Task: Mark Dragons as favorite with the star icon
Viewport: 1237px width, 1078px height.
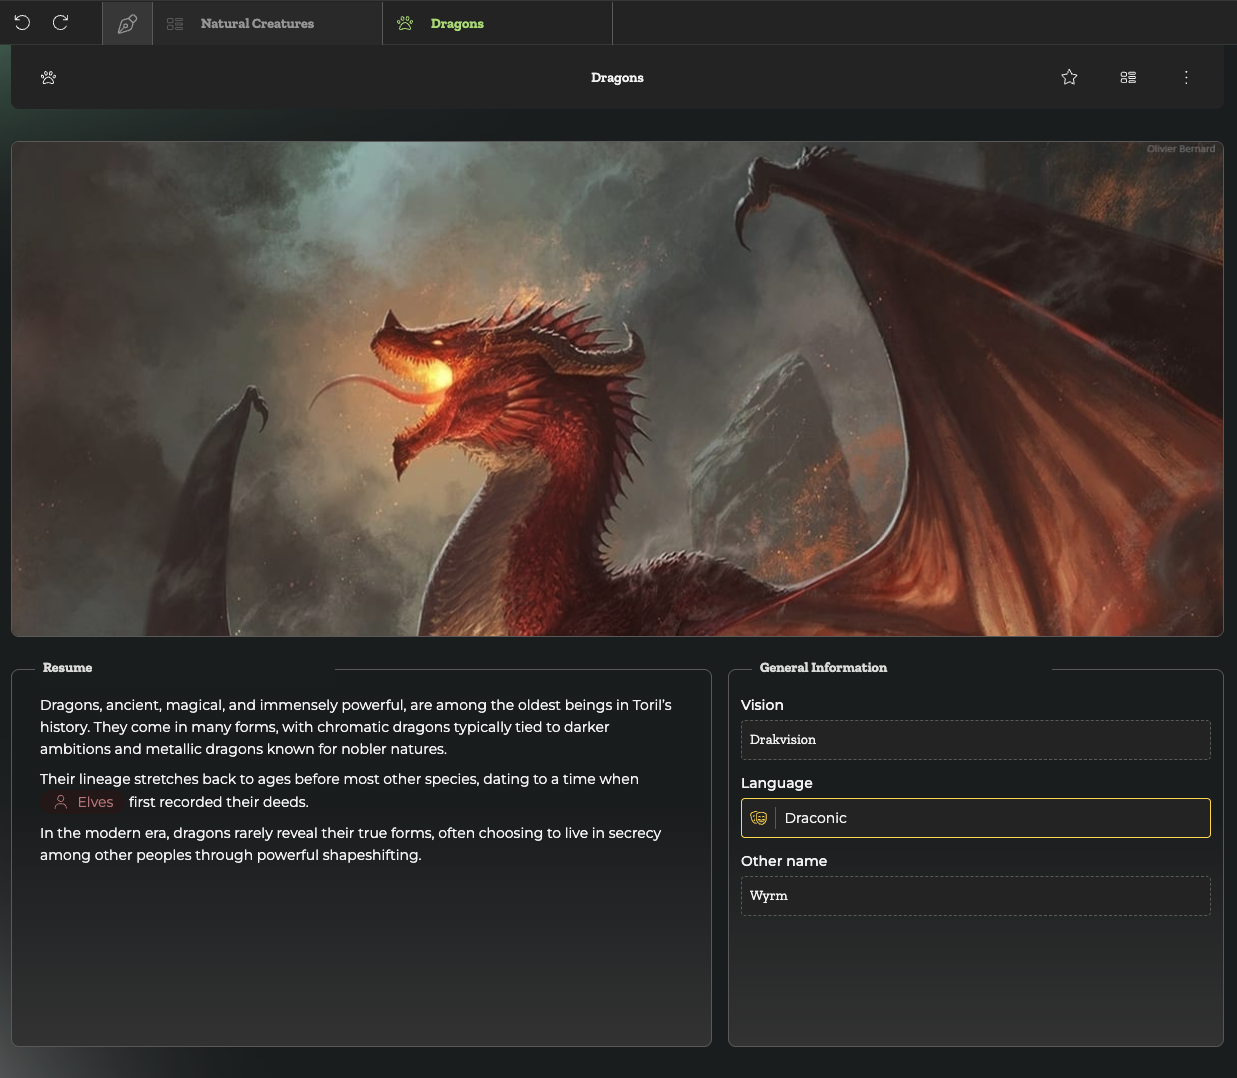Action: point(1069,77)
